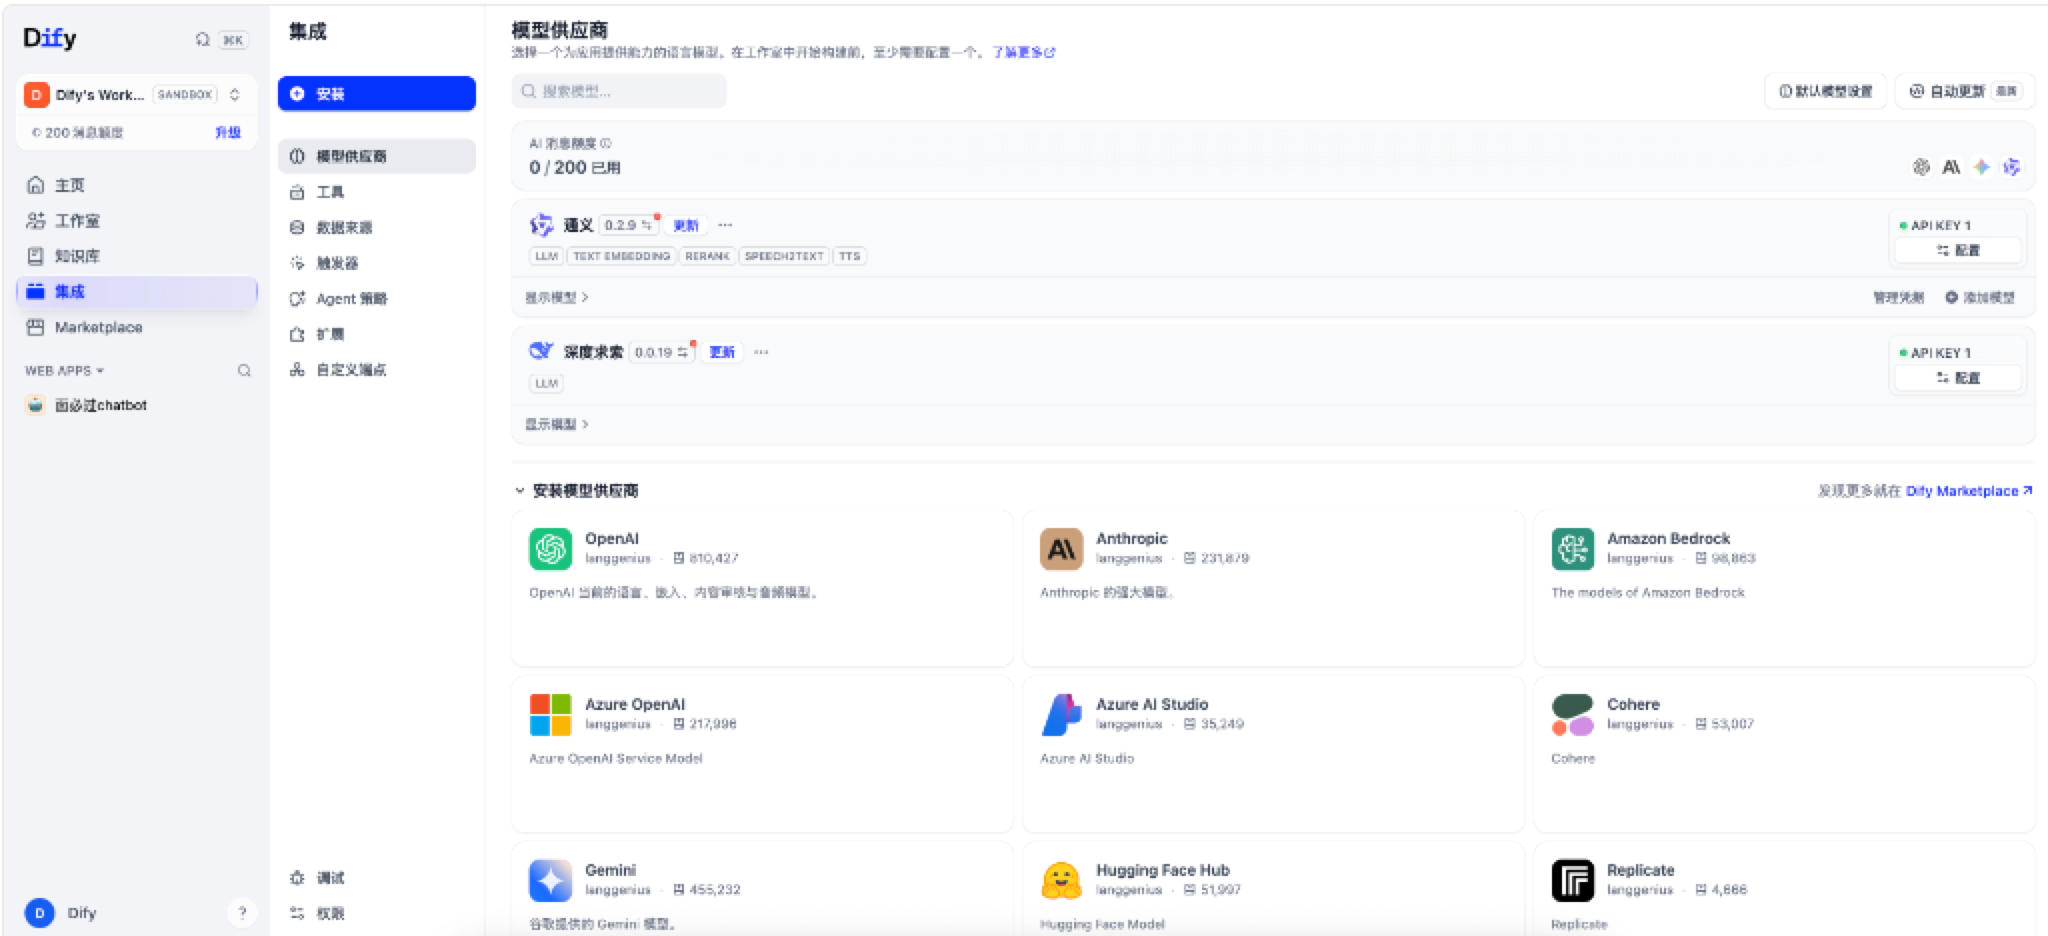
Task: Open Marketplace in sidebar
Action: 136,327
